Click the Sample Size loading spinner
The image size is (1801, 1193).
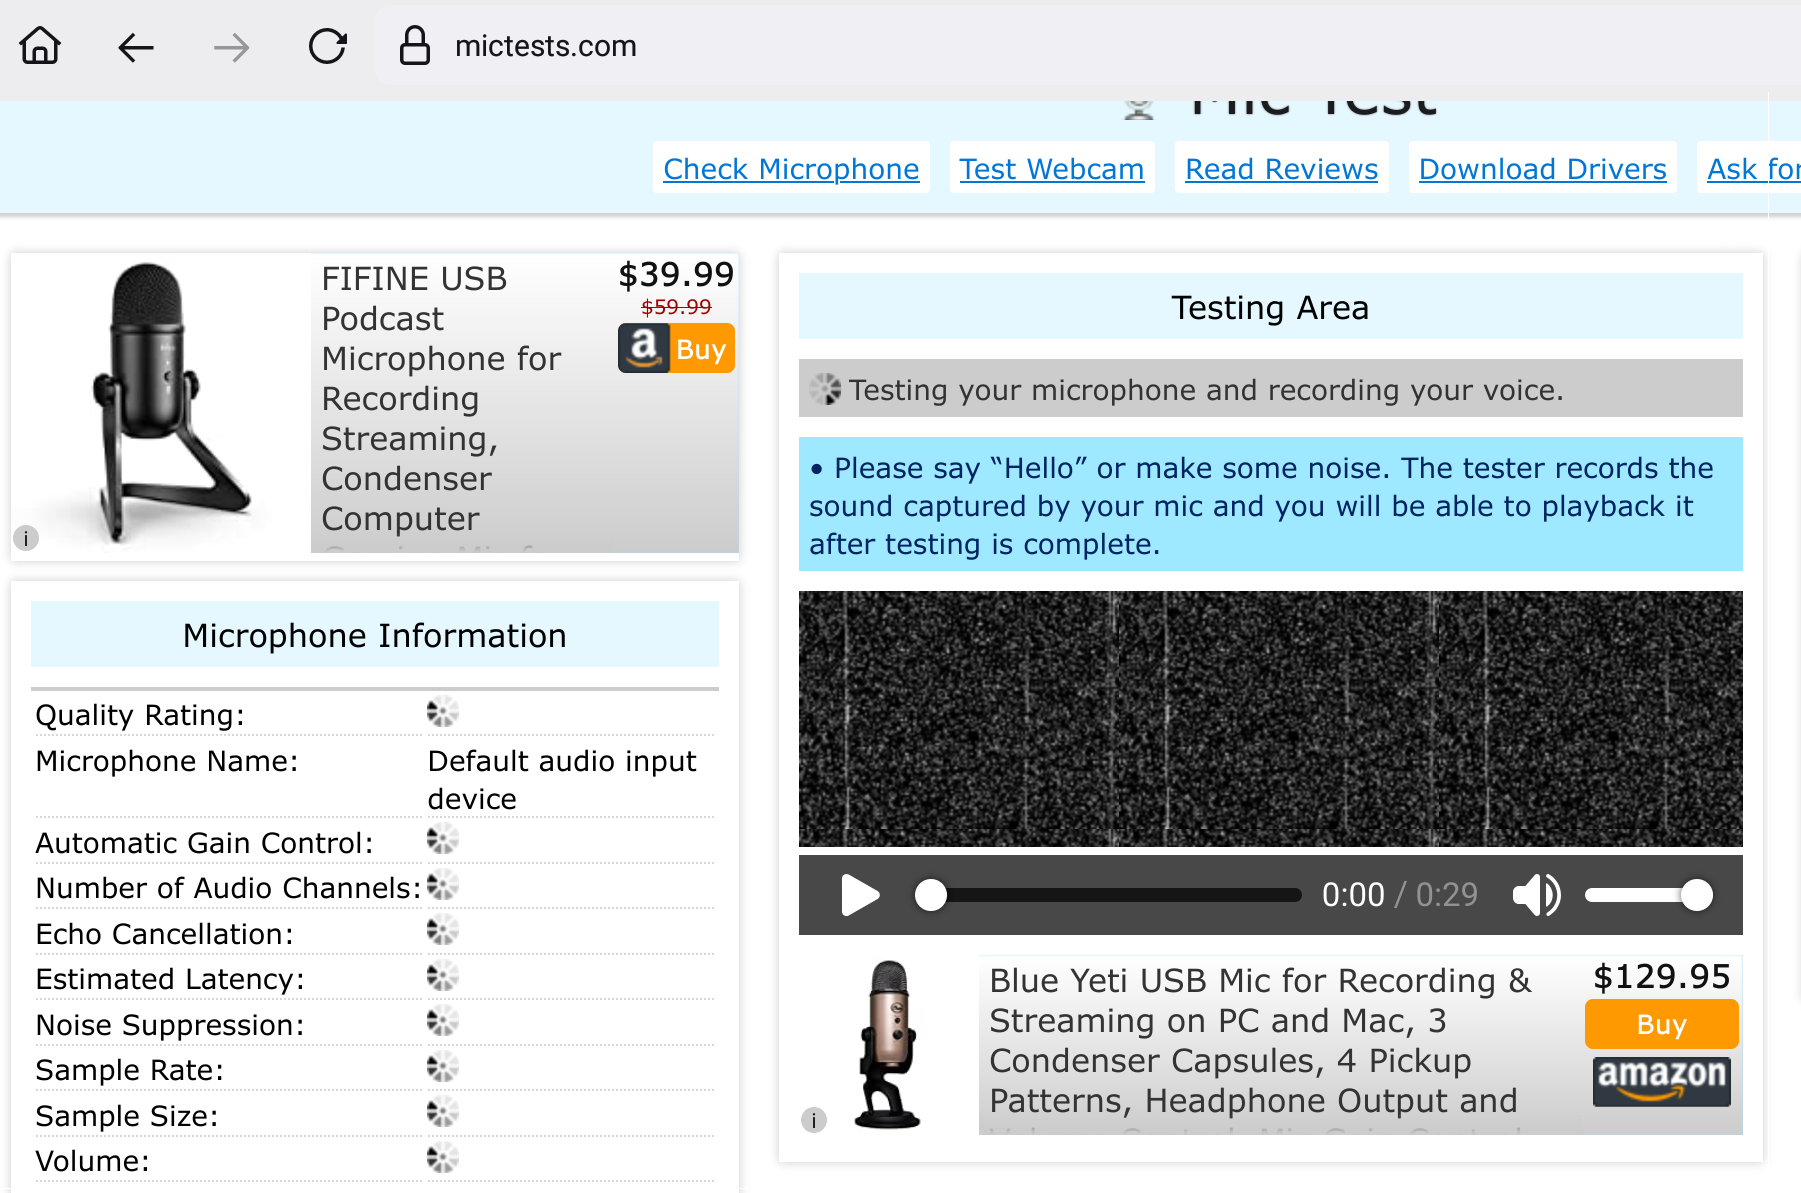coord(442,1112)
